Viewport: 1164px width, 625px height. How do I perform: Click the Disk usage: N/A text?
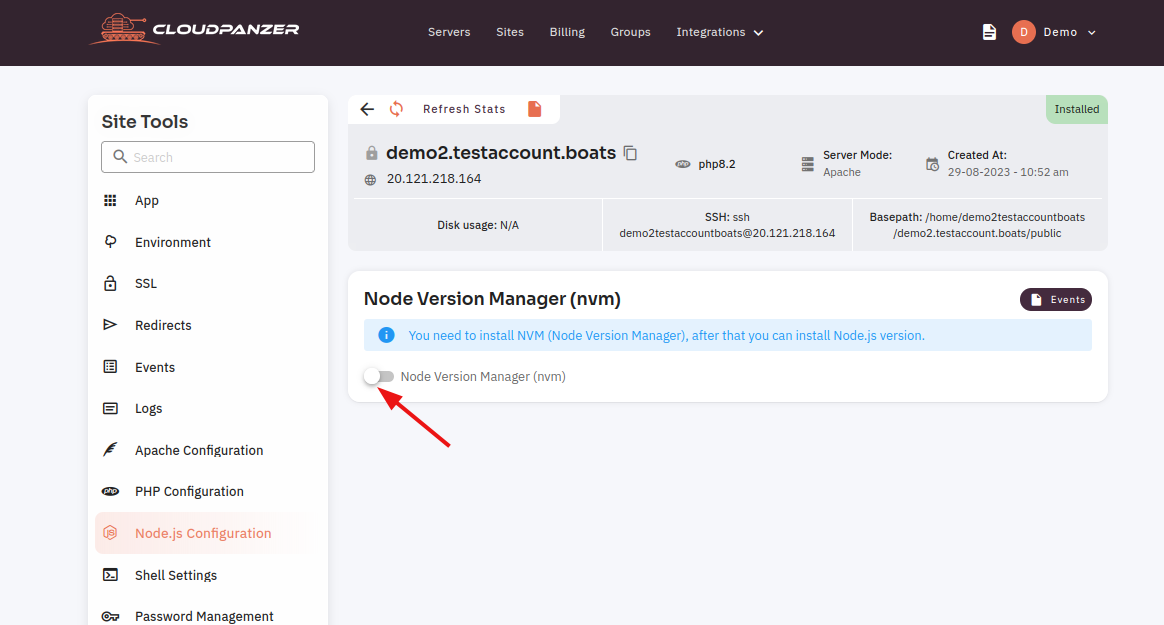(x=478, y=225)
